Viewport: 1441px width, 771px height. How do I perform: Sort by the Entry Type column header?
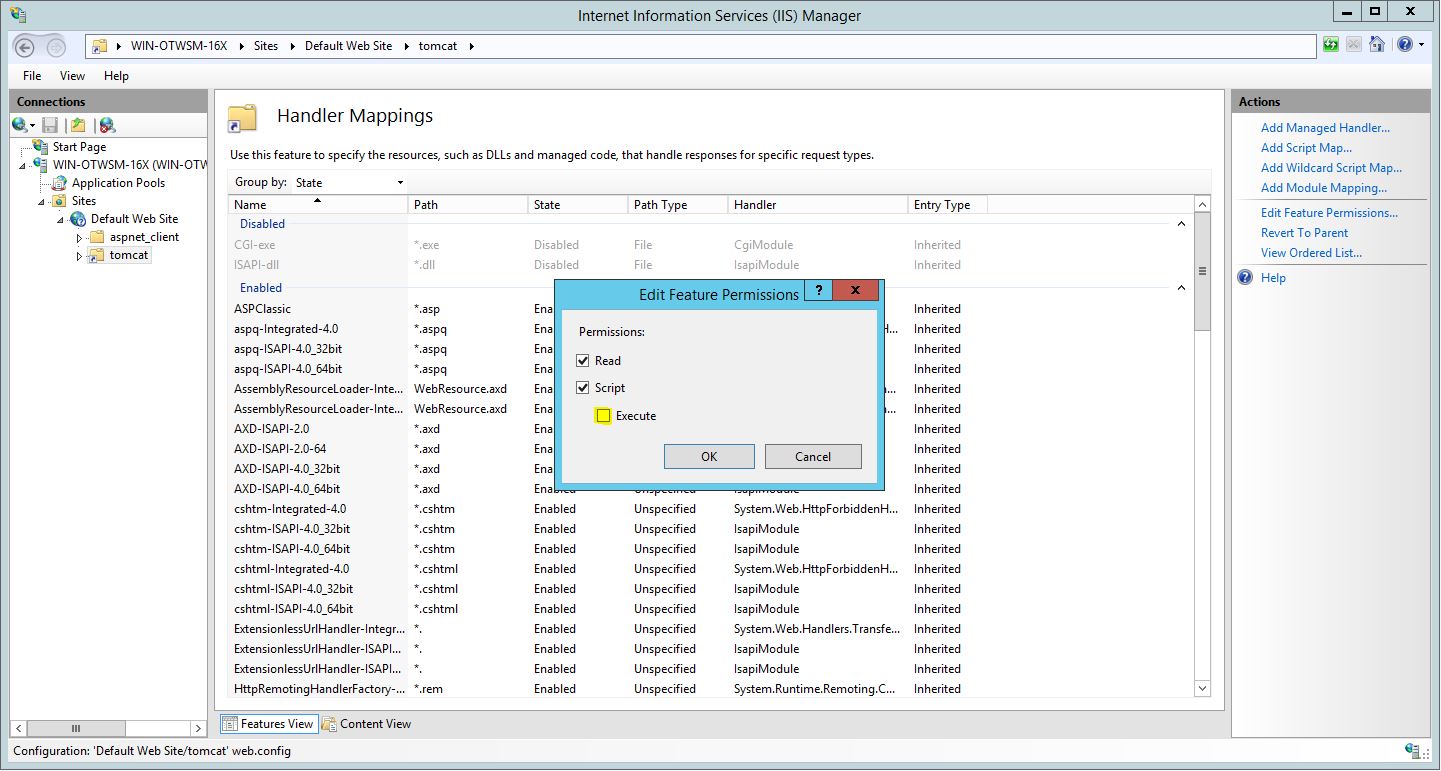click(x=947, y=205)
